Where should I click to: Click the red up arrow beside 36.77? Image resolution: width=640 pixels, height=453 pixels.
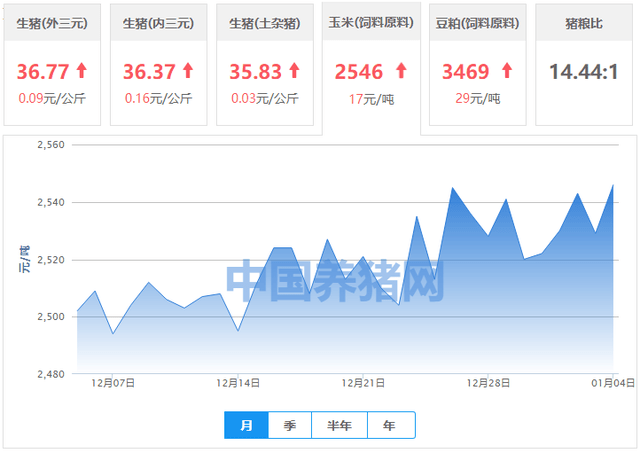coord(82,70)
